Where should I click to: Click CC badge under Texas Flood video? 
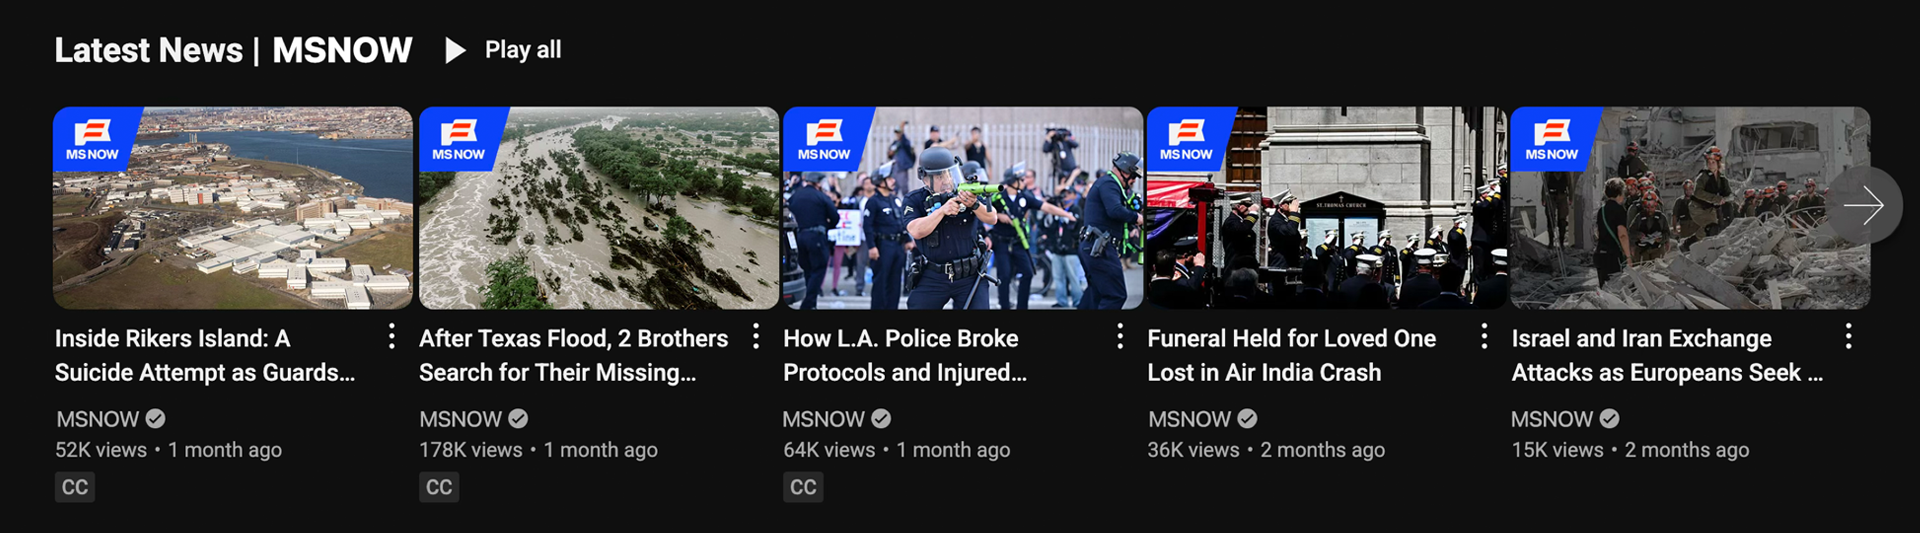tap(439, 487)
